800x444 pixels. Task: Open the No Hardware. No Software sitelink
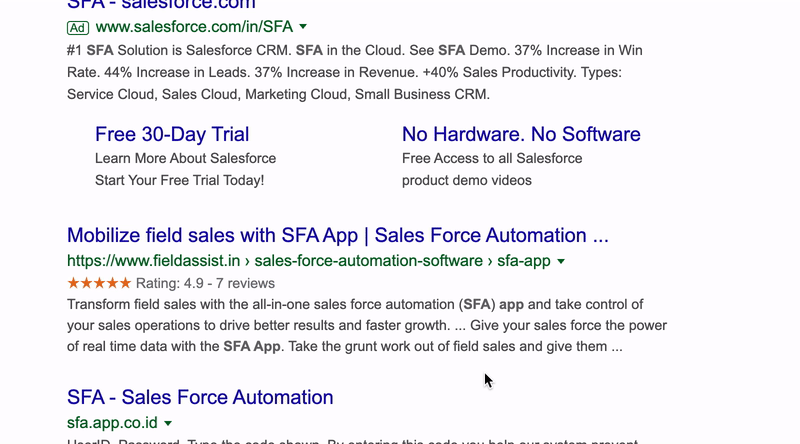521,134
